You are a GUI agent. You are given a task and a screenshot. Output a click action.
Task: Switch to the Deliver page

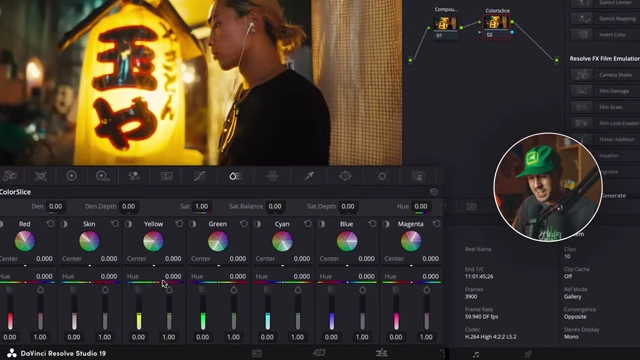click(528, 353)
